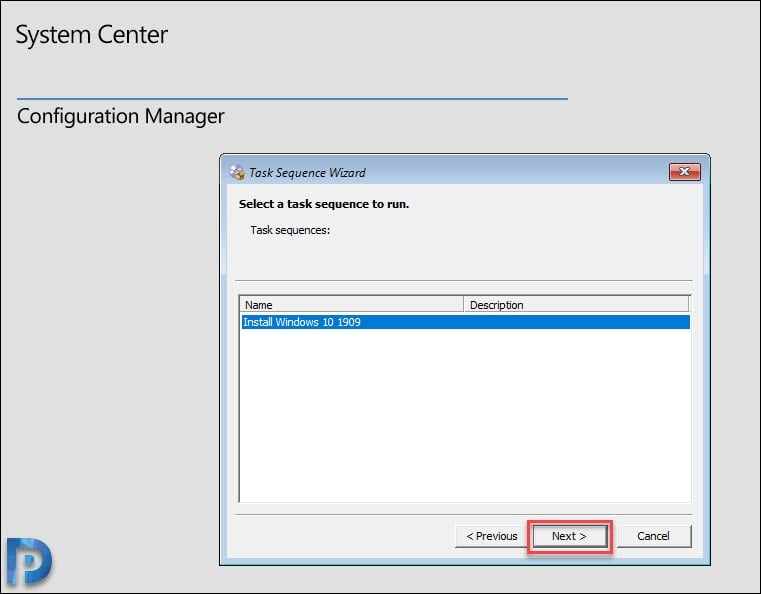Select Install Windows 10 1909 task sequence
This screenshot has width=761, height=594.
click(x=465, y=322)
